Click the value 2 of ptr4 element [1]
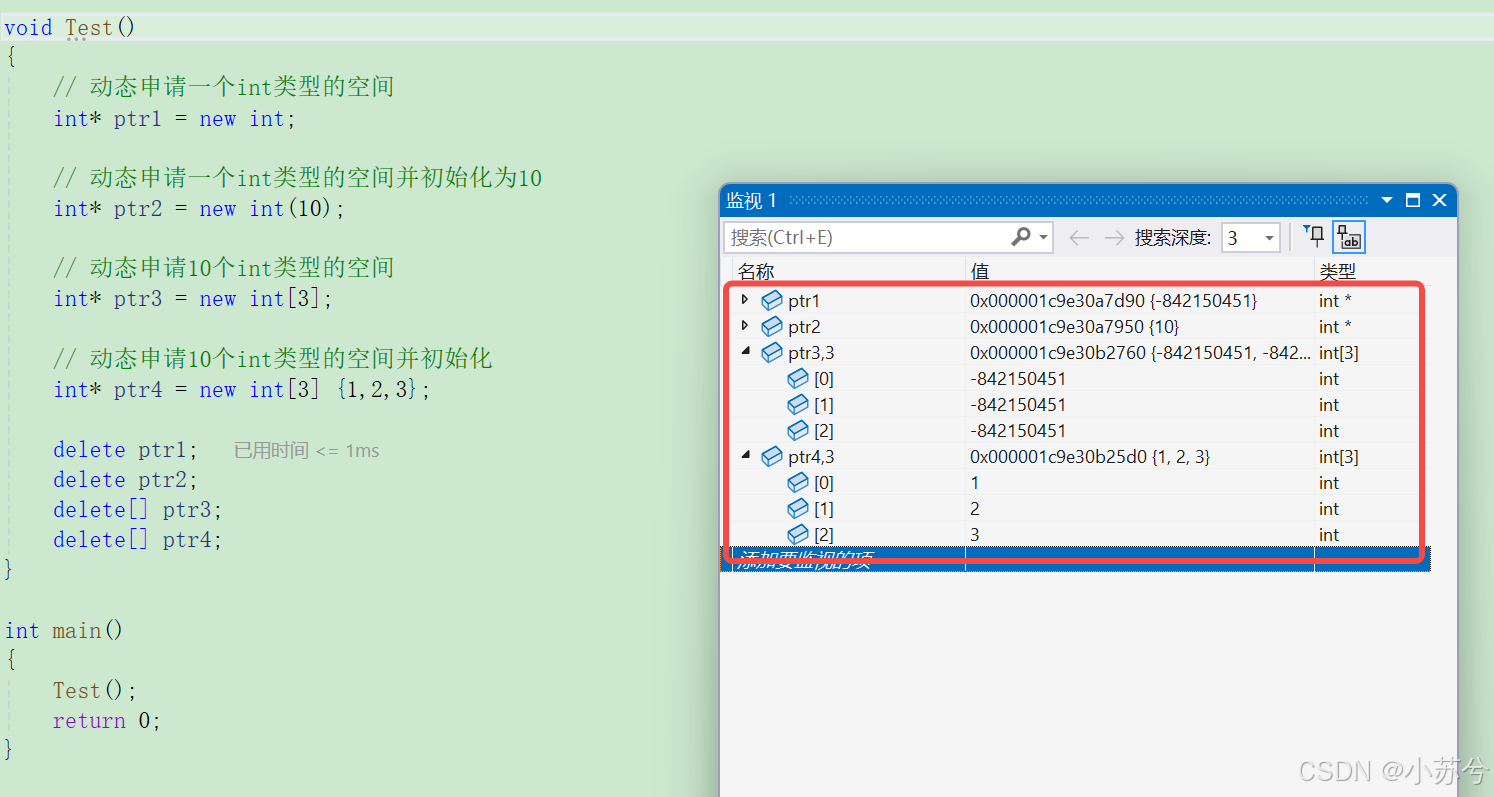This screenshot has height=797, width=1494. (x=975, y=508)
